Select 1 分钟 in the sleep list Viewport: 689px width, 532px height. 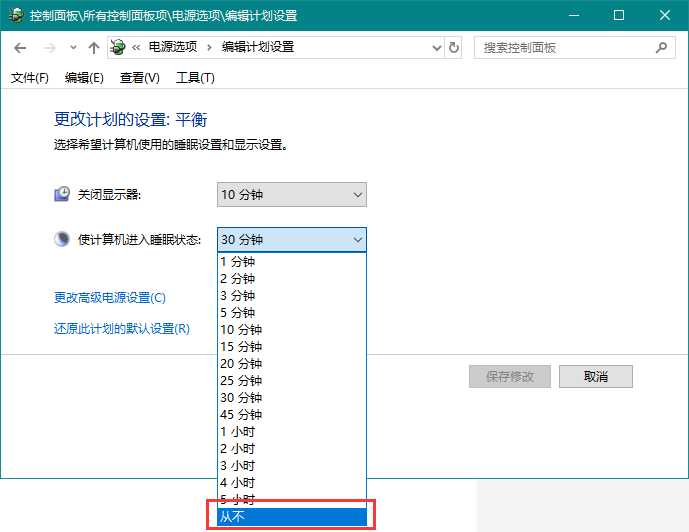(x=292, y=262)
